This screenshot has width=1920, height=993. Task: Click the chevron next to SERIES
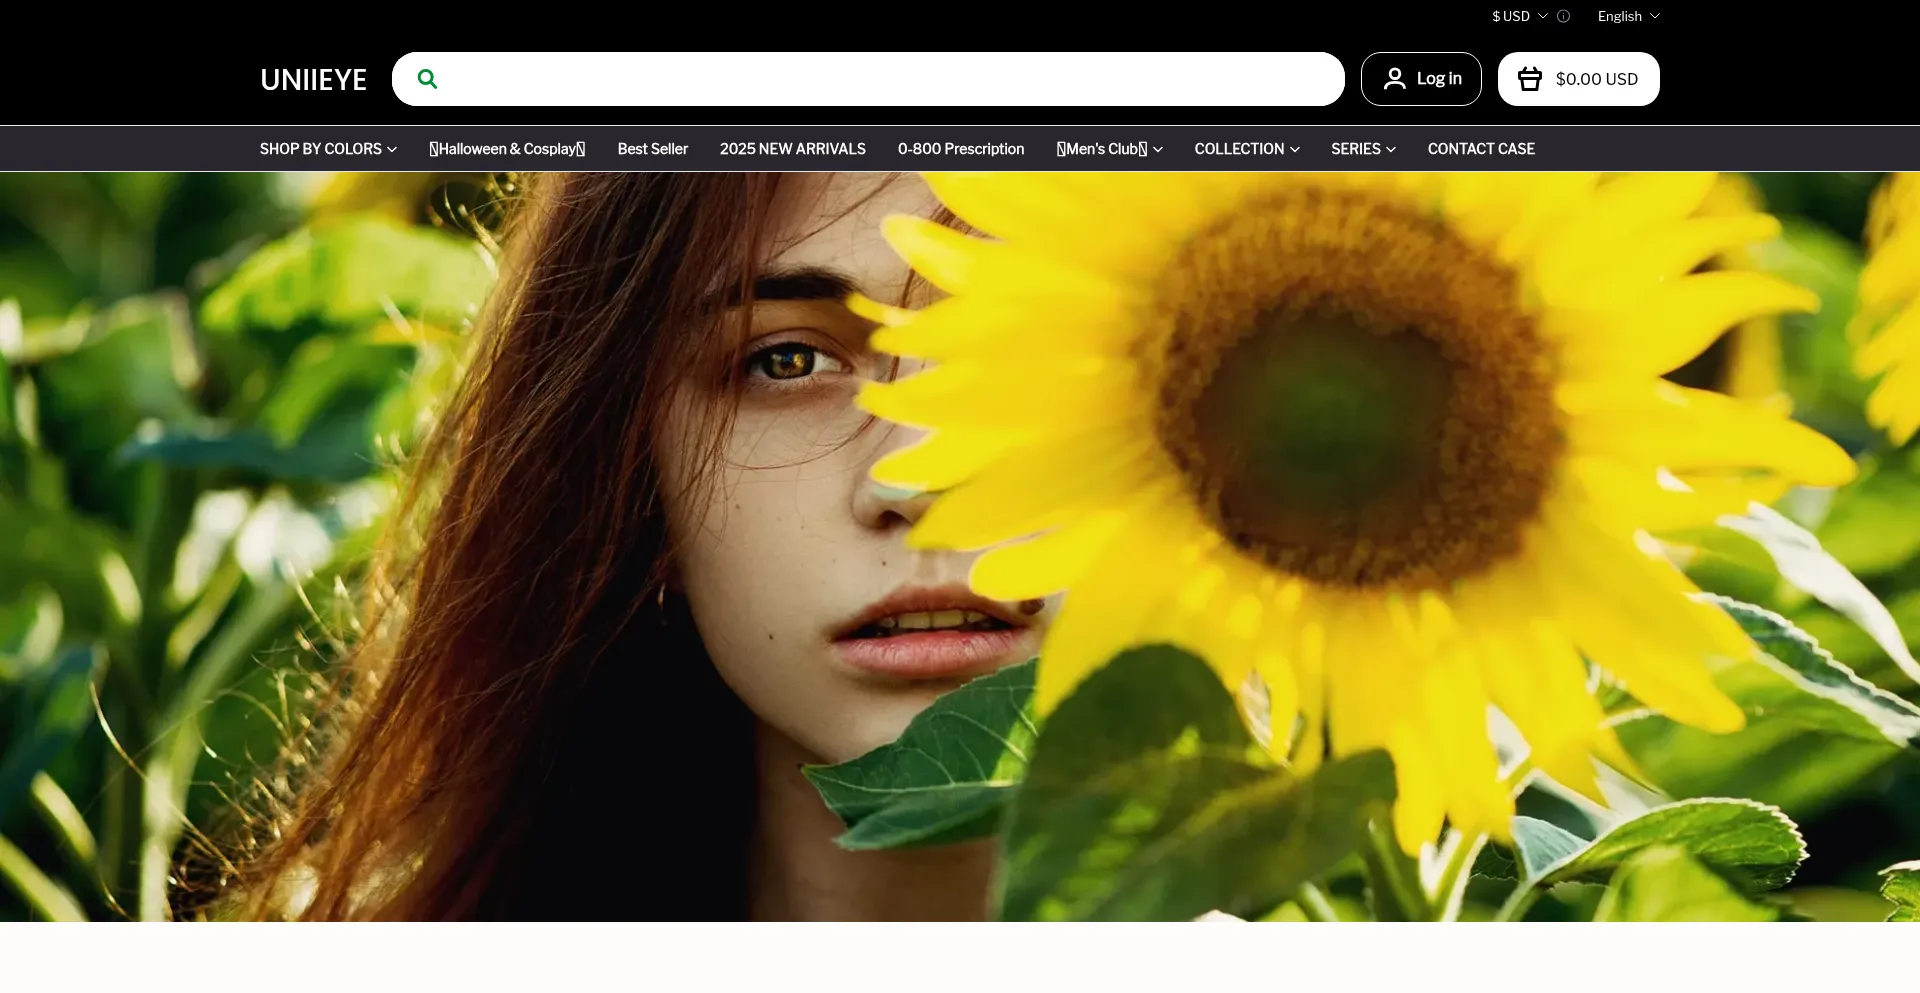coord(1391,150)
